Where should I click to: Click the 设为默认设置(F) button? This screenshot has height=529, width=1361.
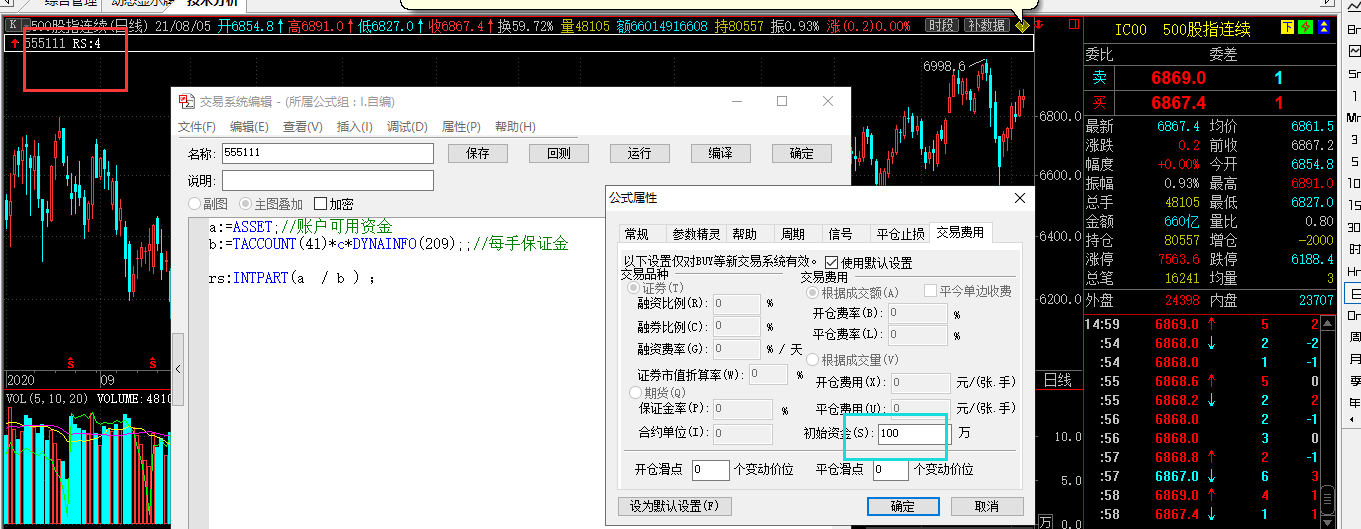pyautogui.click(x=675, y=505)
